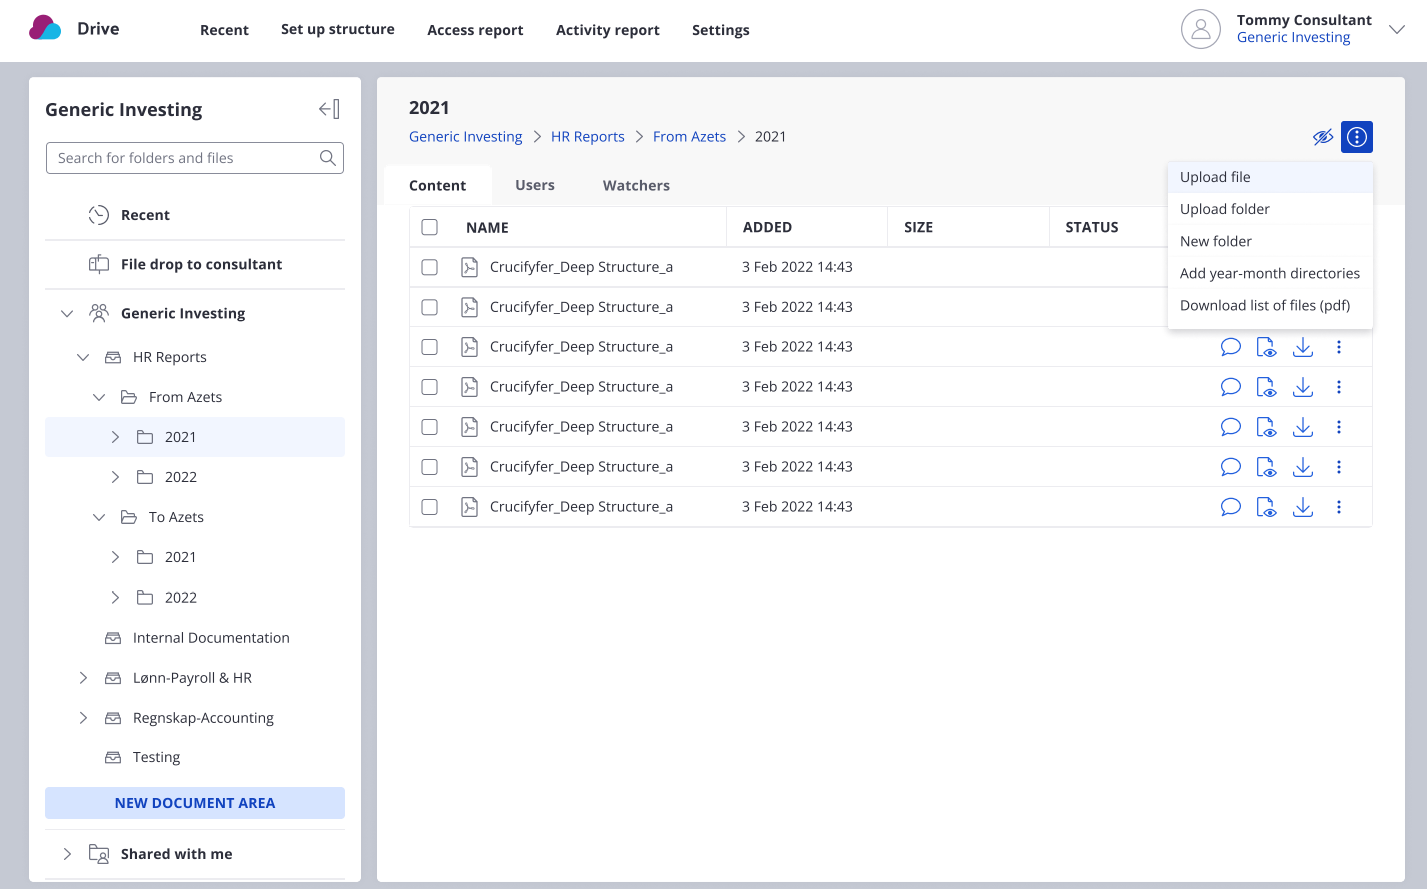Open Settings in the top navigation
The width and height of the screenshot is (1427, 889).
pos(721,30)
